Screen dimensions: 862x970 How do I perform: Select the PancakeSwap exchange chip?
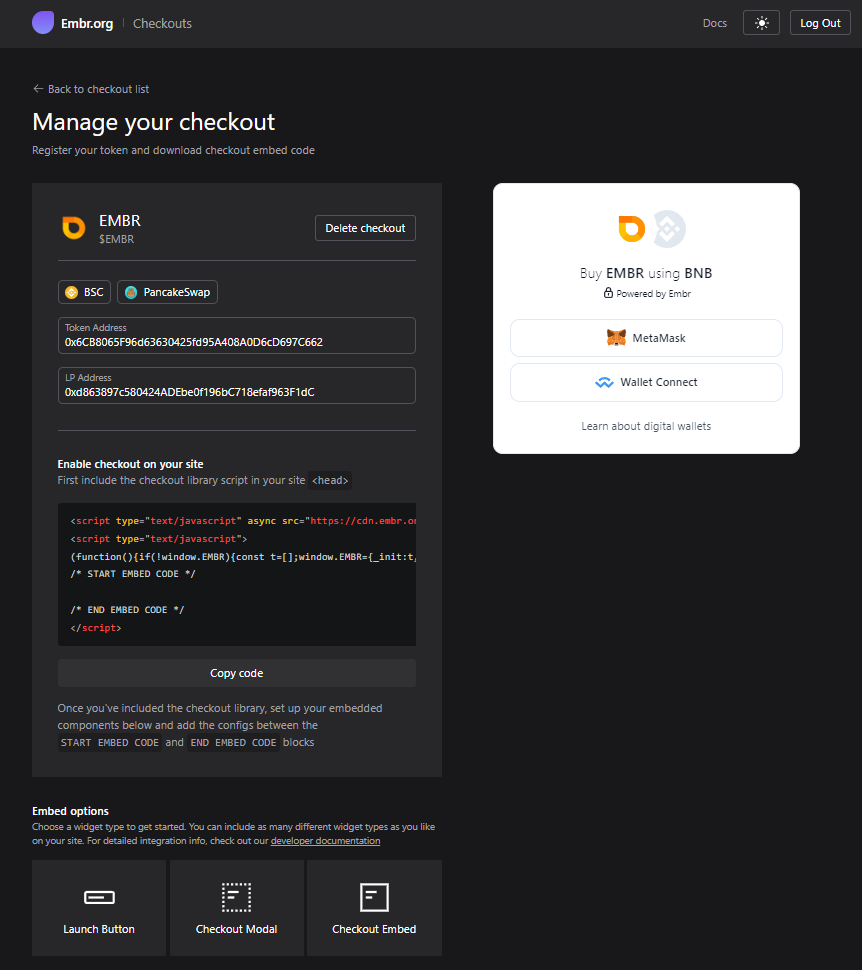pyautogui.click(x=168, y=292)
